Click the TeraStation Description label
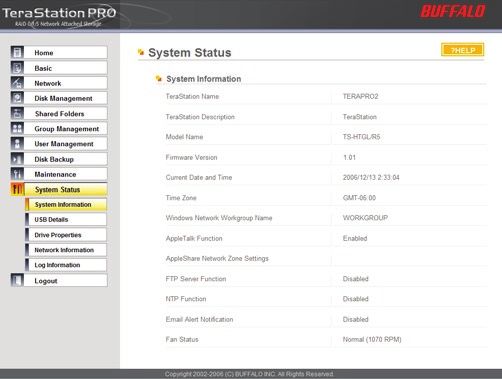Viewport: 502px width, 379px height. click(x=200, y=117)
